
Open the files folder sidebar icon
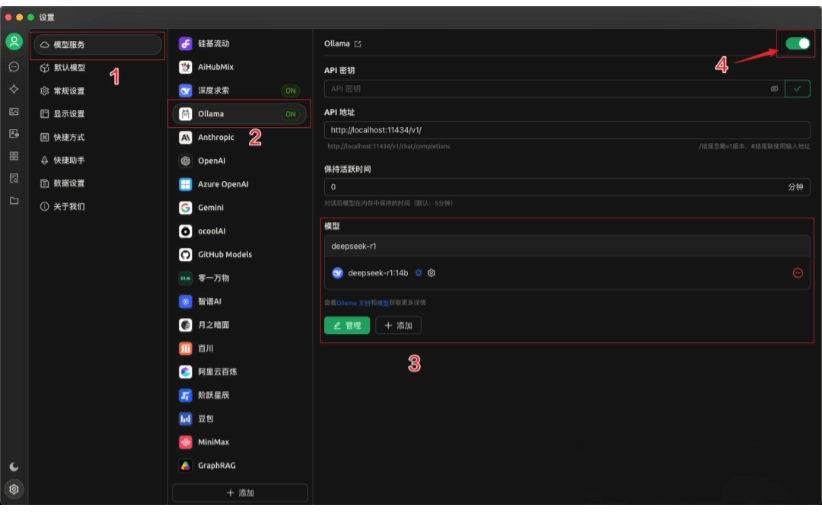coord(14,201)
